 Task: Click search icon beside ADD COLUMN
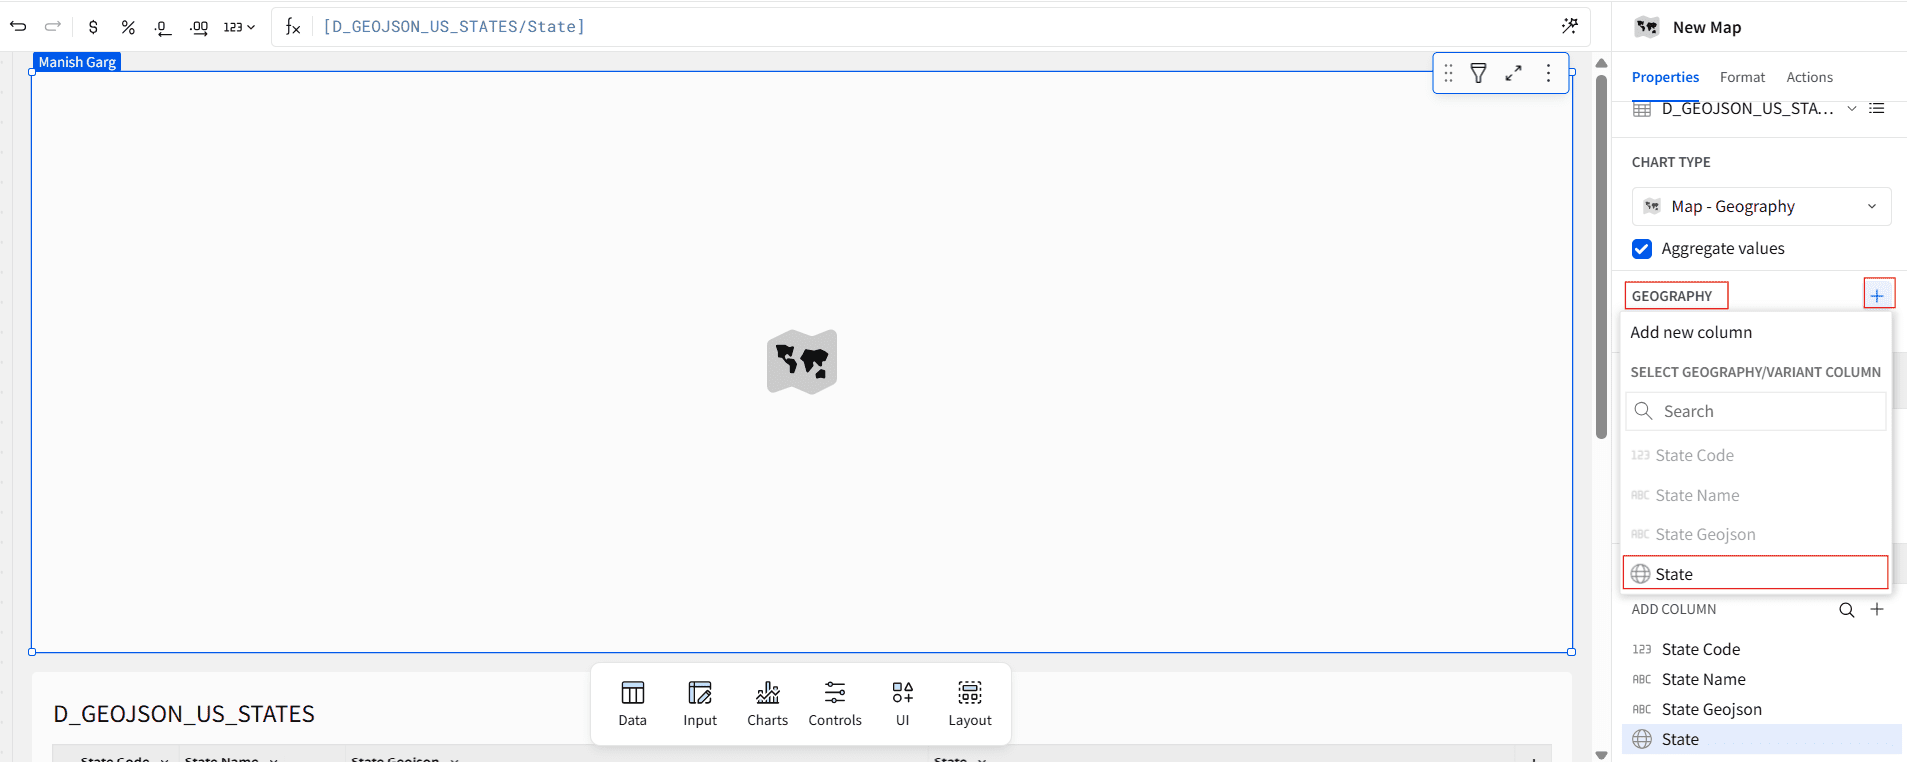pyautogui.click(x=1847, y=610)
